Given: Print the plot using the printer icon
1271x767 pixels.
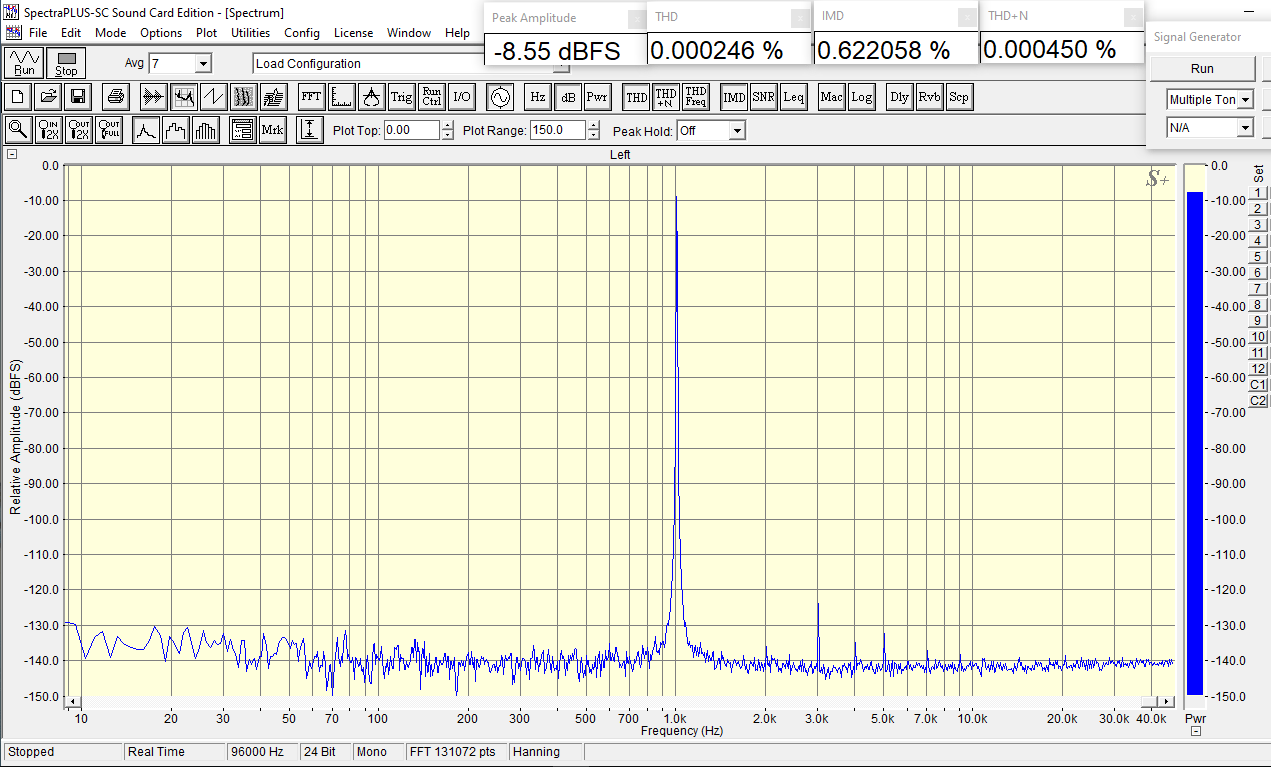Looking at the screenshot, I should (116, 97).
